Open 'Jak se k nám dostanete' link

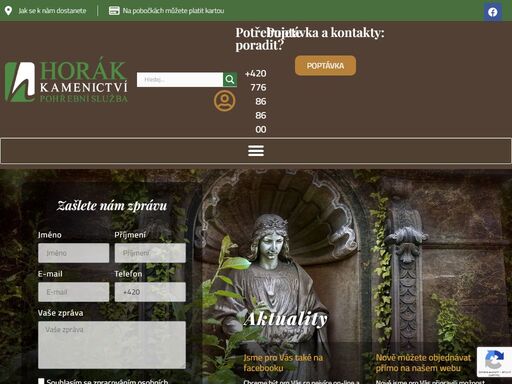point(52,11)
